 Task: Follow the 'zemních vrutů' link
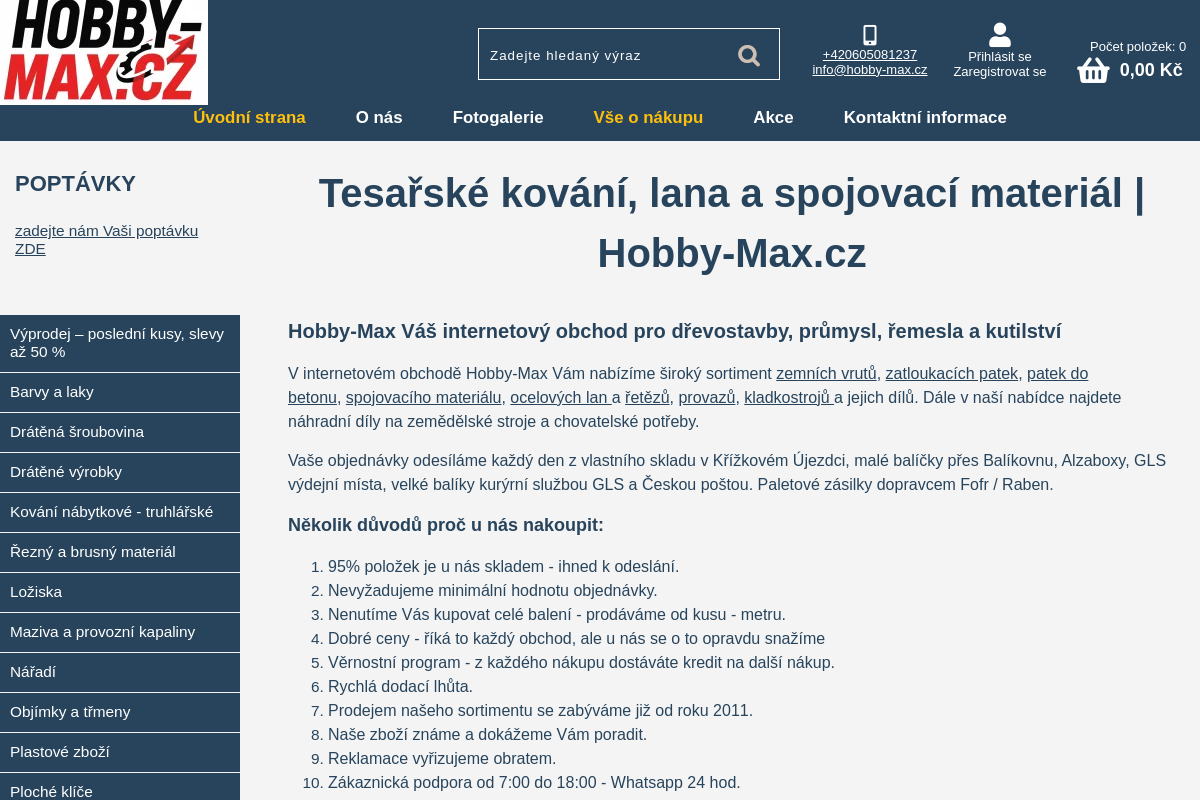[x=826, y=373]
